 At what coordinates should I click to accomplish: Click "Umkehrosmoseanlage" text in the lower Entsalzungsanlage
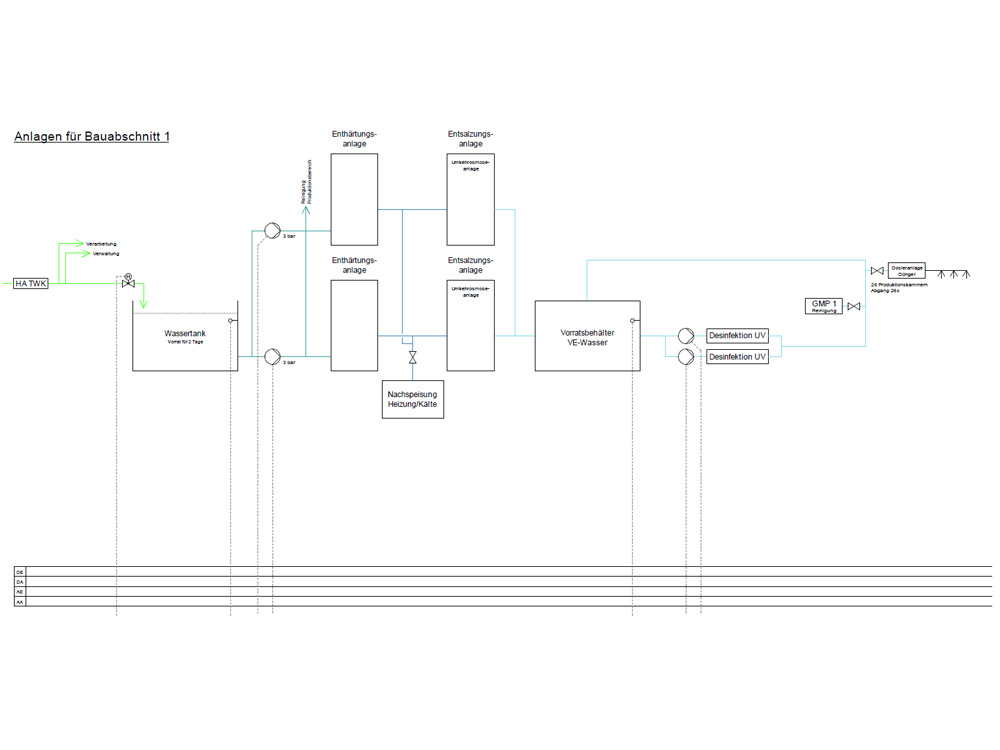471,291
